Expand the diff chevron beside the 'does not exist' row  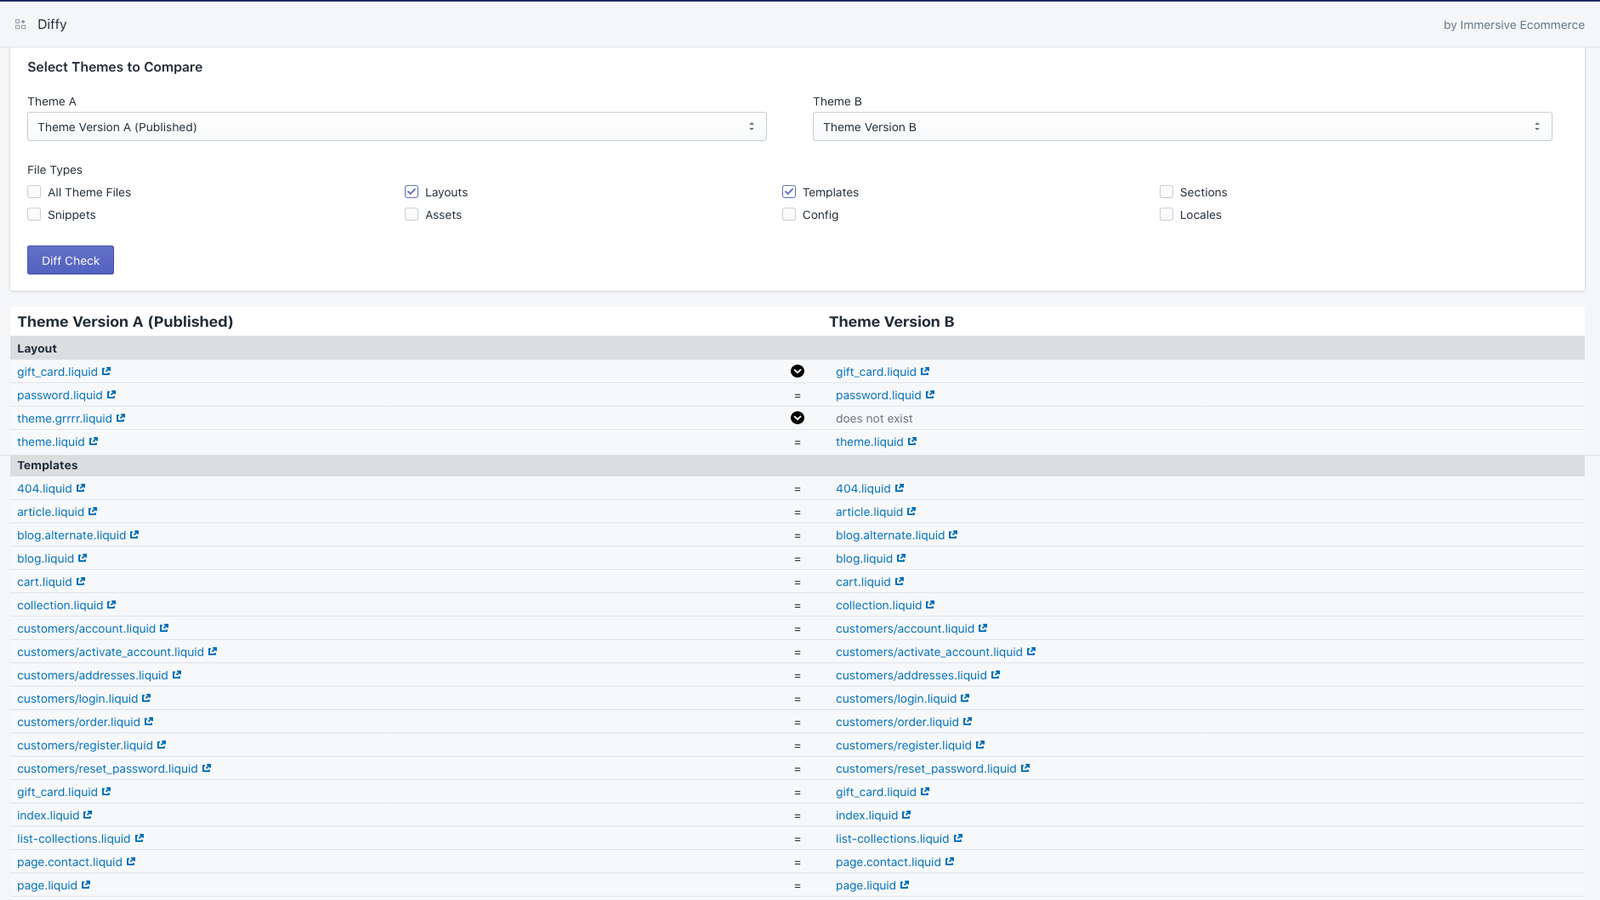(x=797, y=418)
